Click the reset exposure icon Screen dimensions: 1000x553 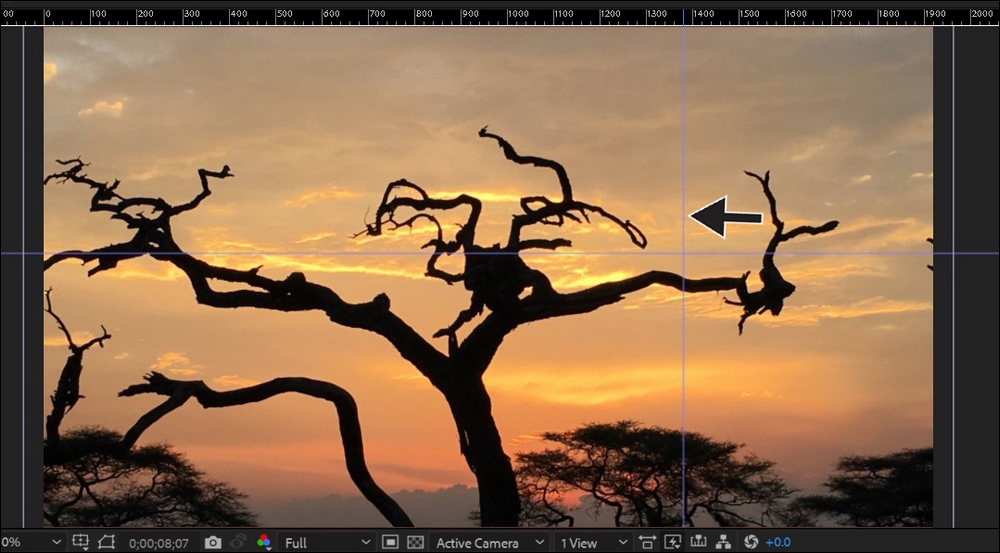pyautogui.click(x=751, y=542)
